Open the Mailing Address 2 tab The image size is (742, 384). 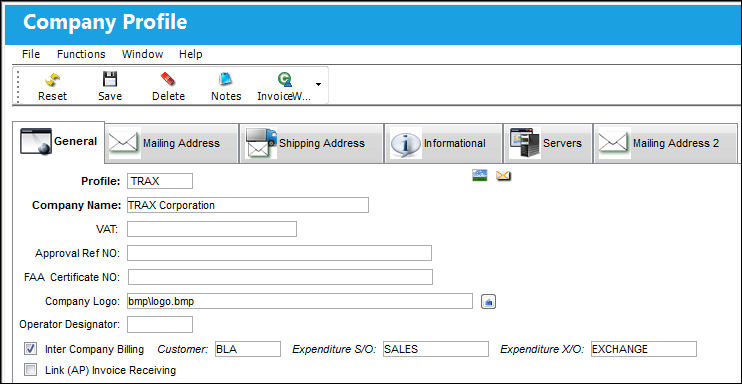click(665, 143)
